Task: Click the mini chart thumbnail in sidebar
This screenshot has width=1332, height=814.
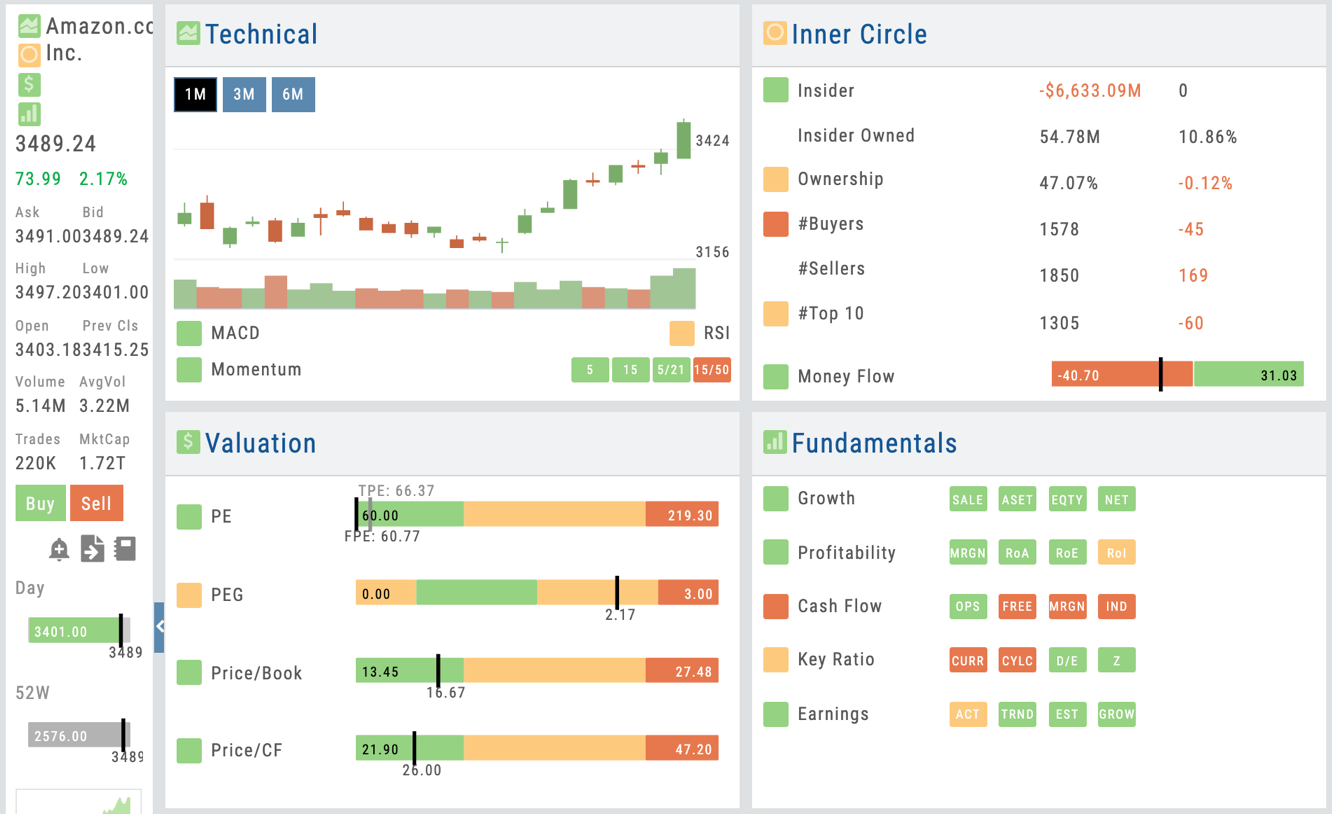Action: pos(78,802)
